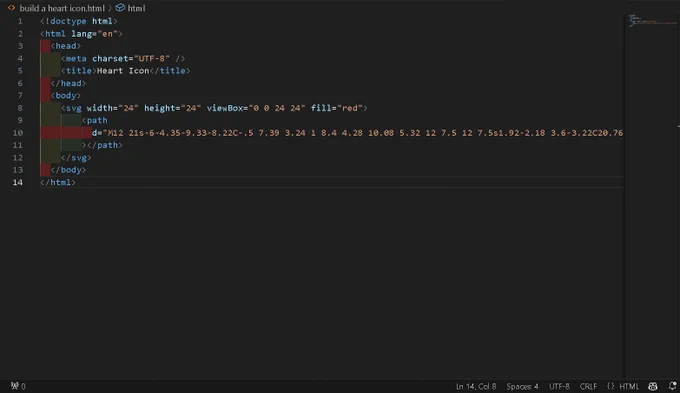680x393 pixels.
Task: Click the ports forwarding icon in status bar
Action: pos(17,386)
